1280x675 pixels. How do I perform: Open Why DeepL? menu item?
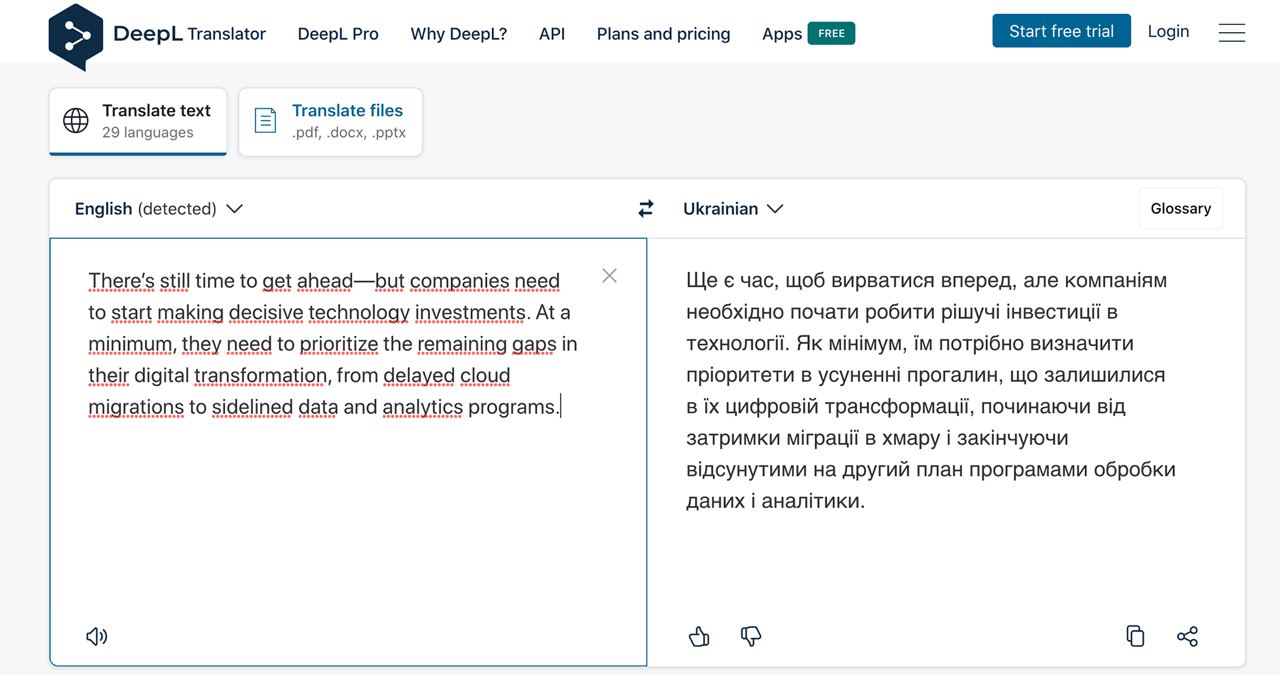pos(458,34)
